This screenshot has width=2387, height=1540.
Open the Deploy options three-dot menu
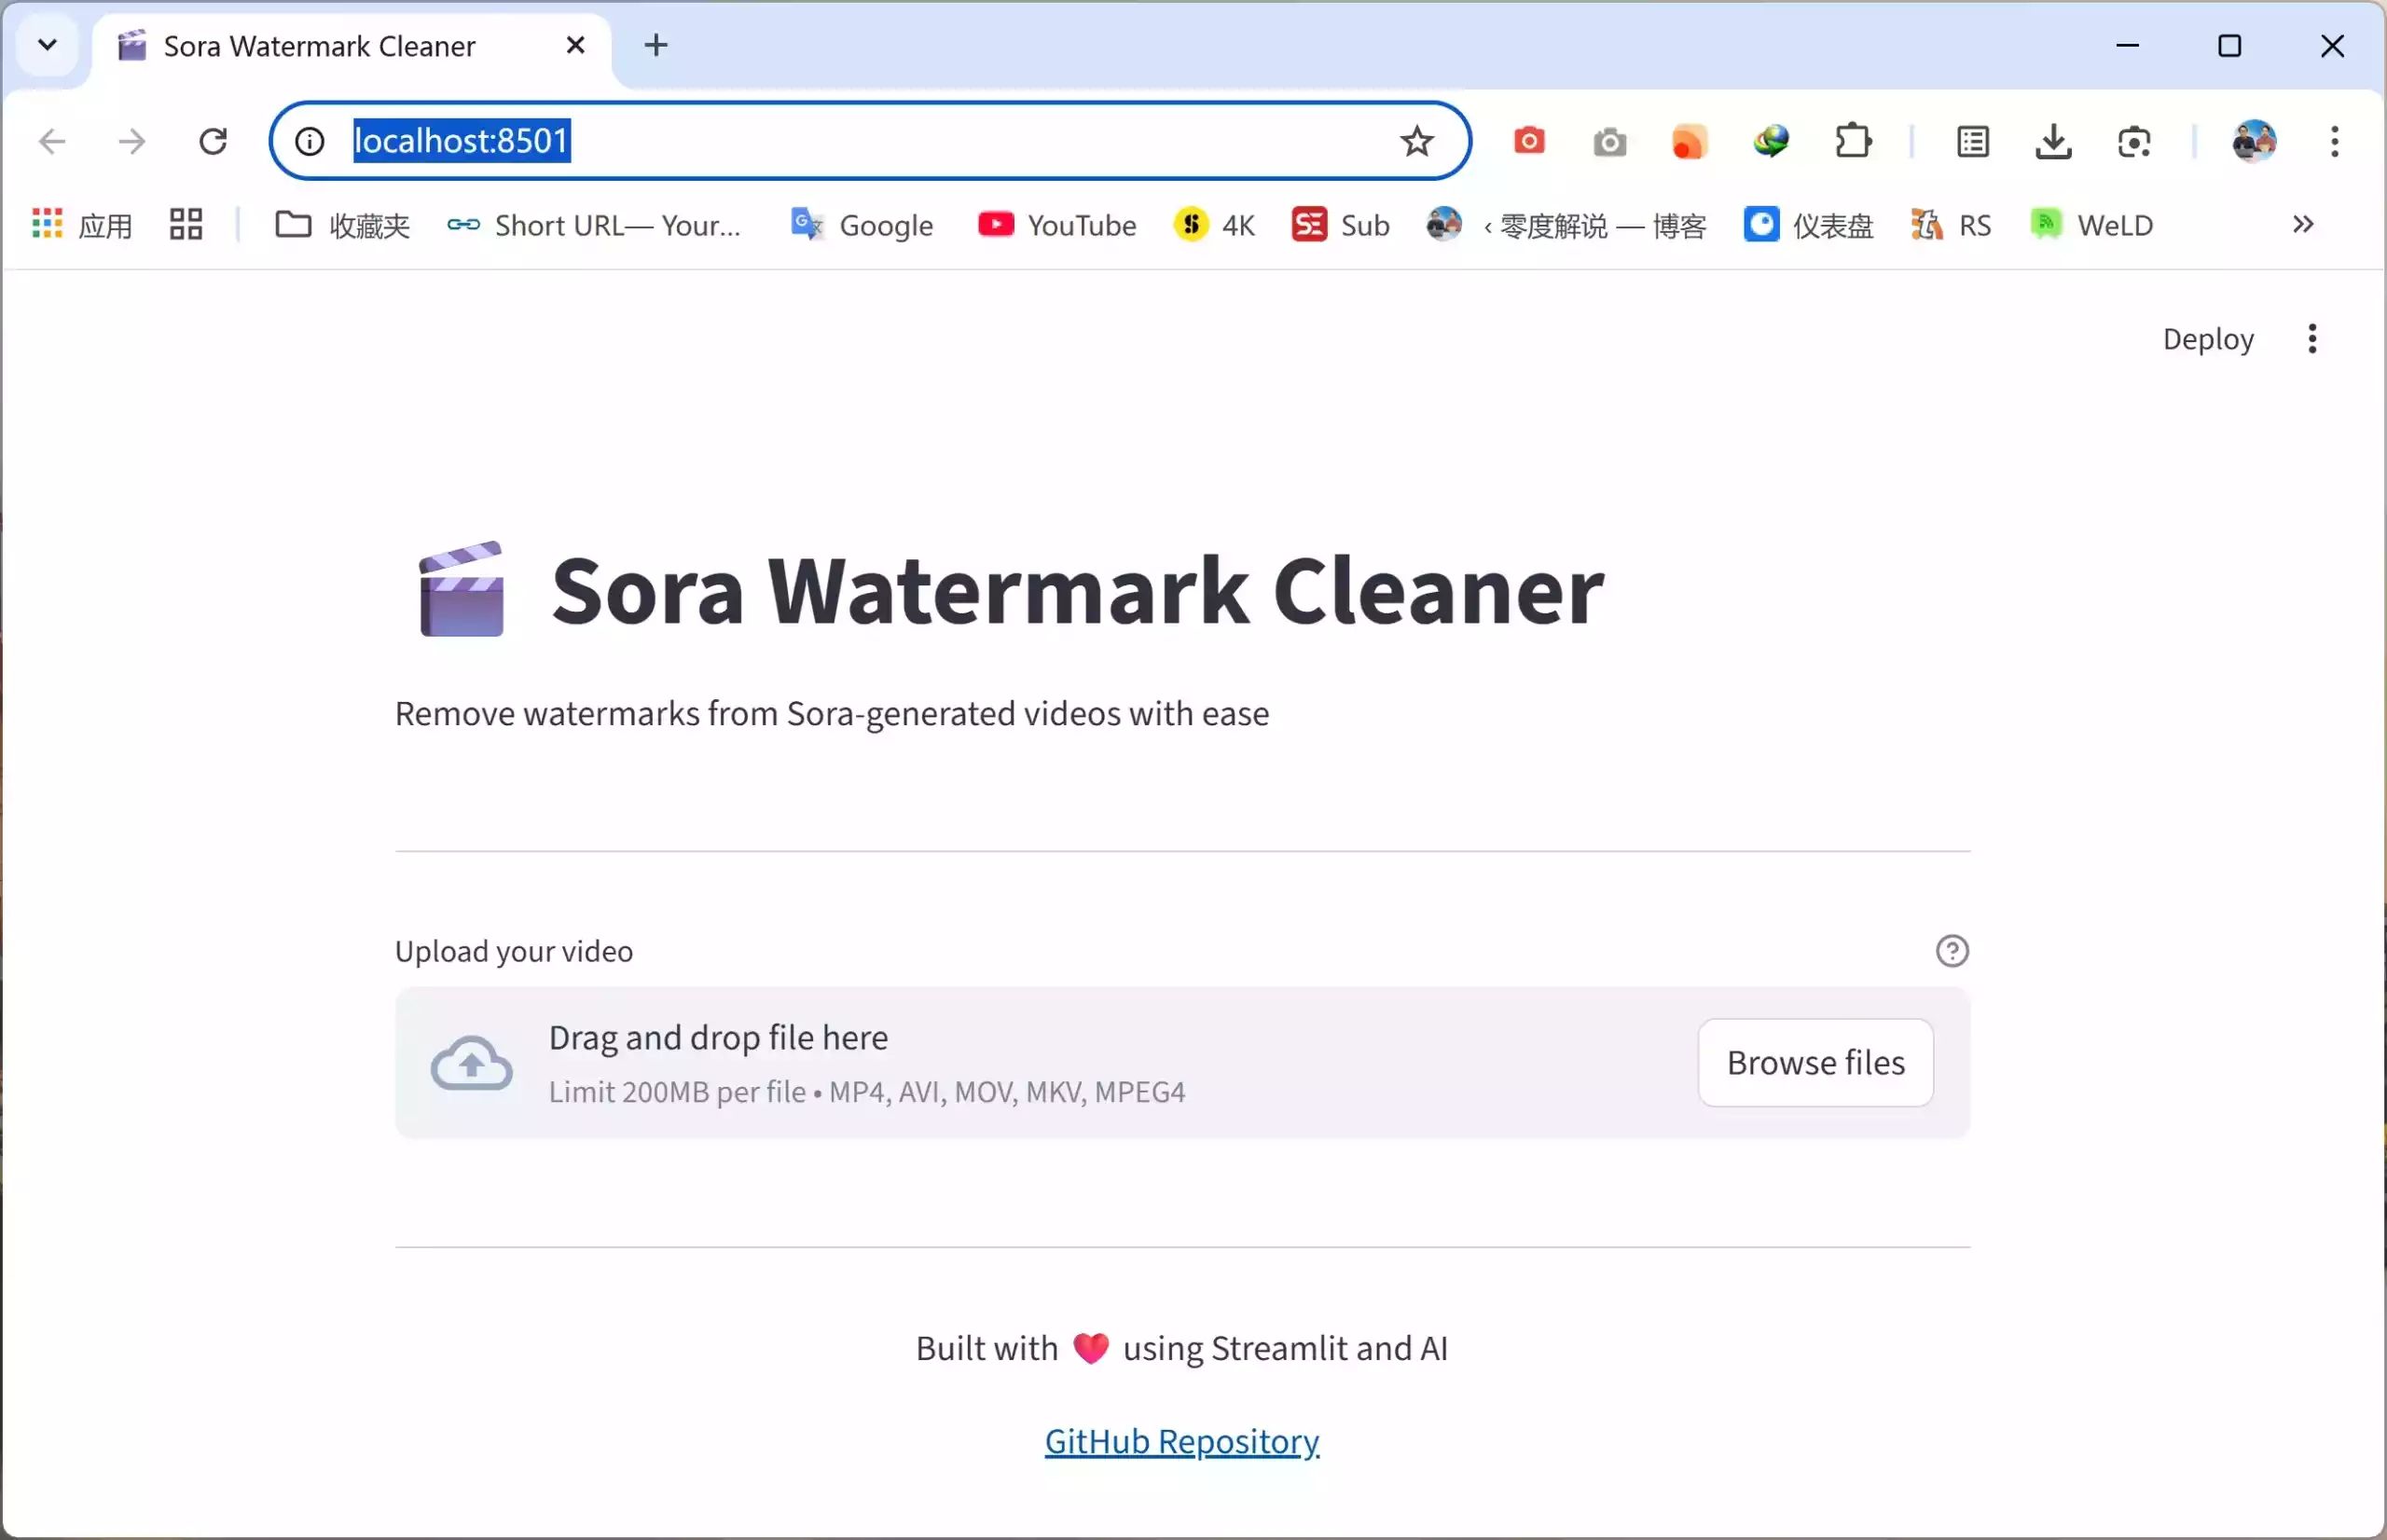pos(2312,339)
